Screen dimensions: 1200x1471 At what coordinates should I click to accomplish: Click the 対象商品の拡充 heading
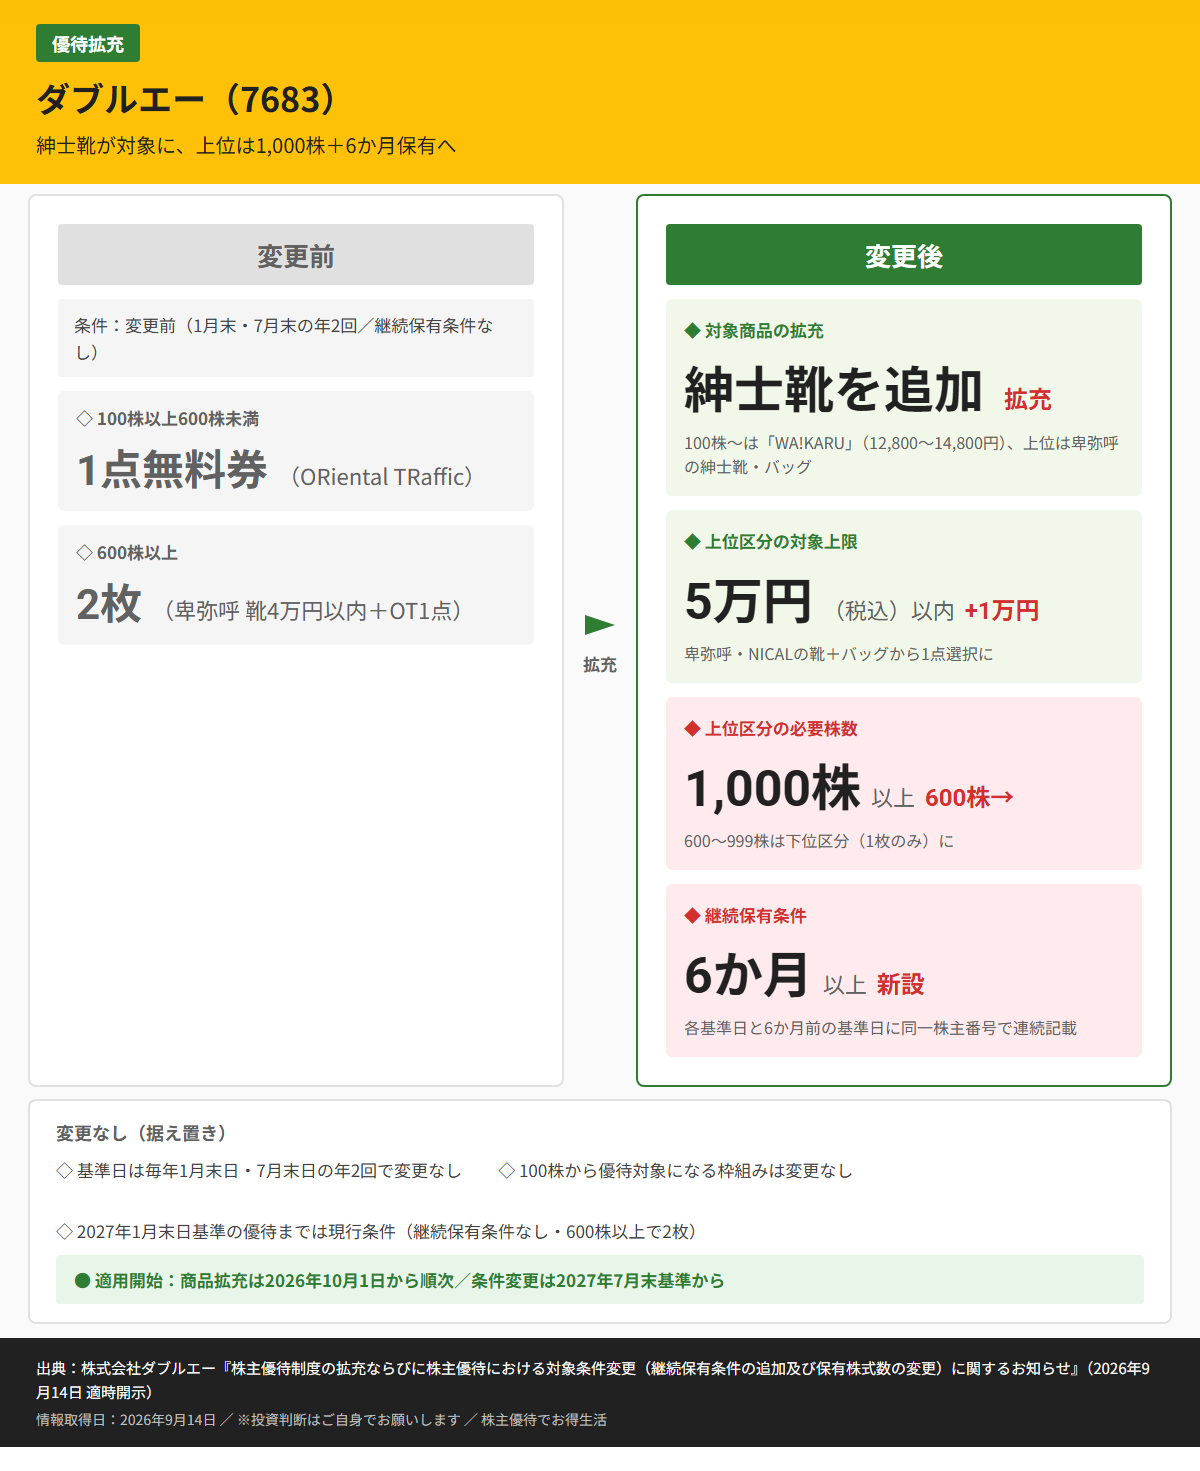[754, 331]
